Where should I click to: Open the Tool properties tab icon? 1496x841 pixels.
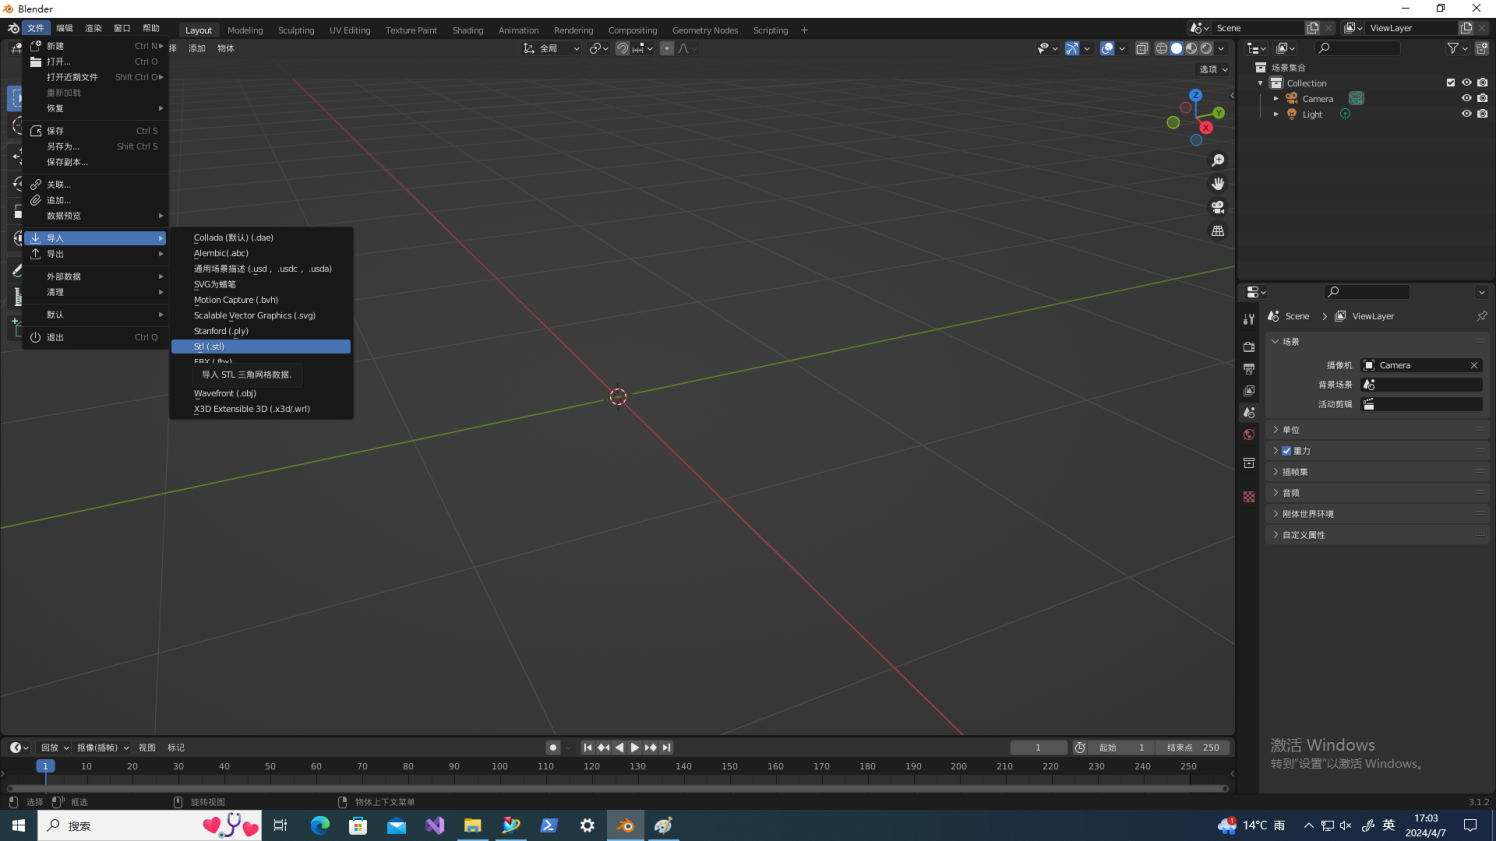coord(1249,319)
